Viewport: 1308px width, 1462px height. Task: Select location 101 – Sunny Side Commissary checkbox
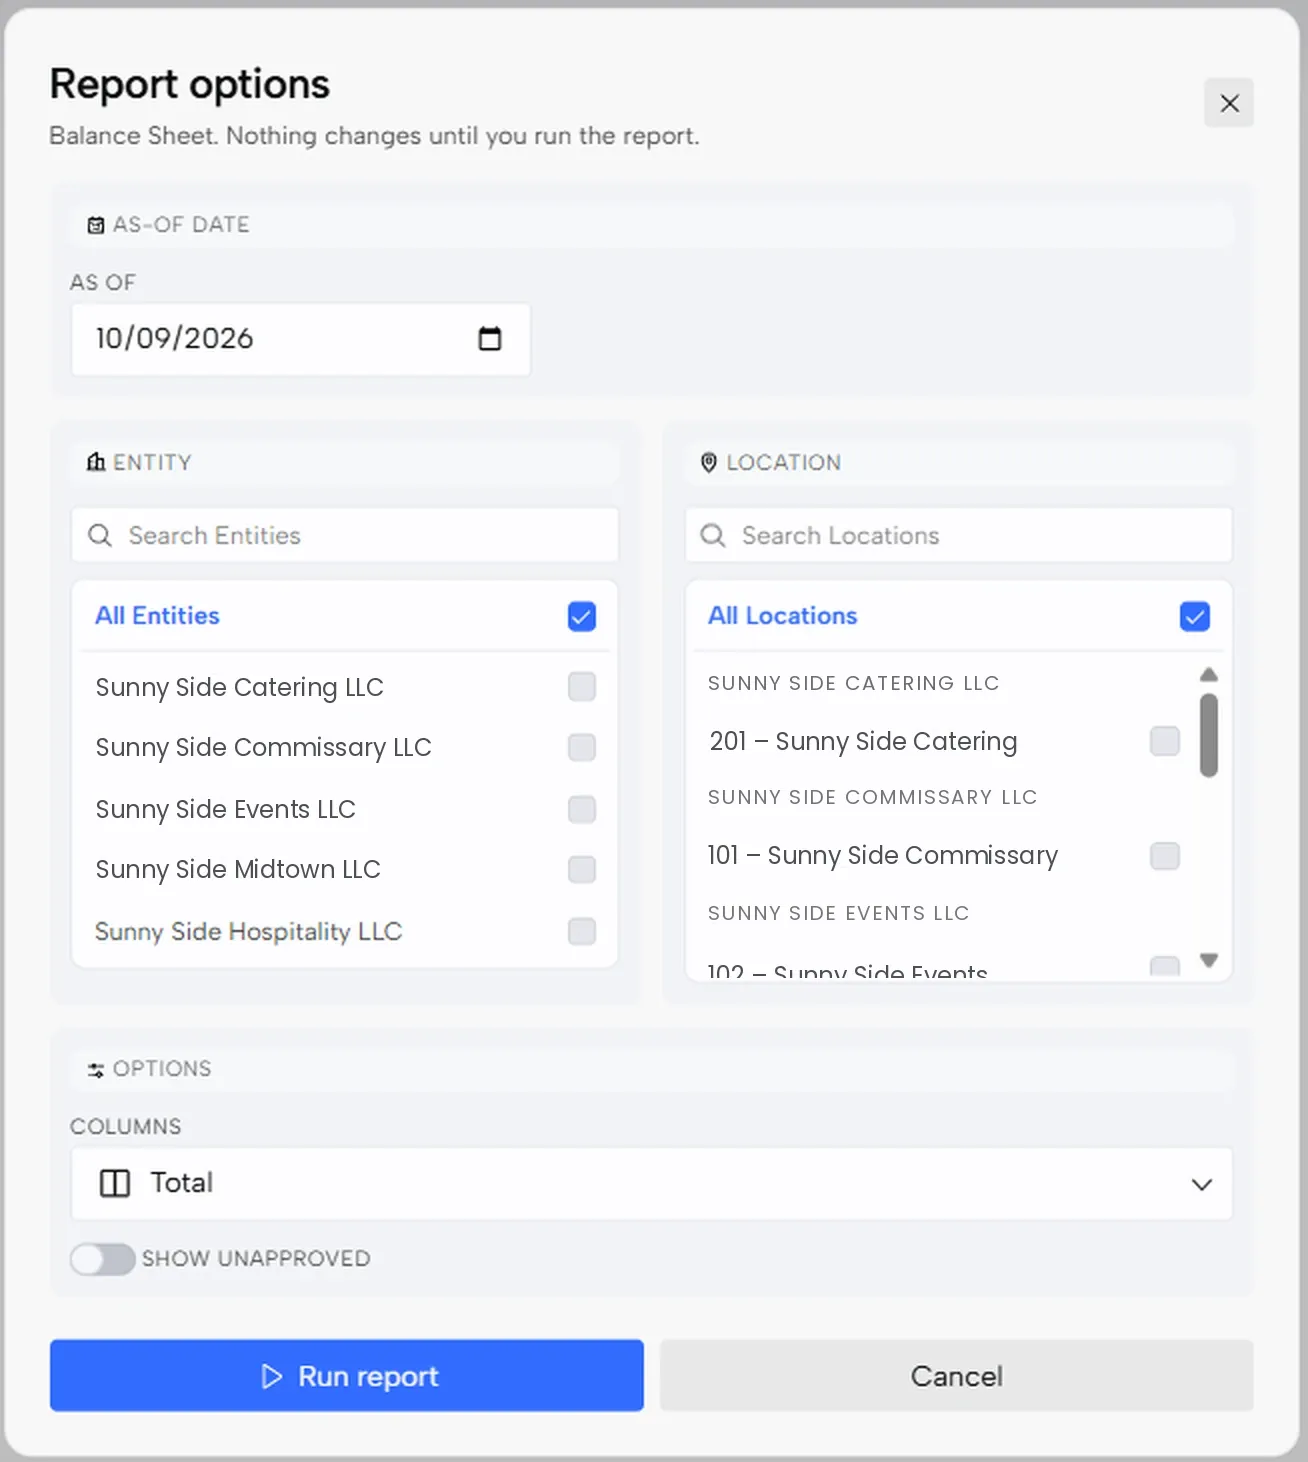[x=1165, y=856]
